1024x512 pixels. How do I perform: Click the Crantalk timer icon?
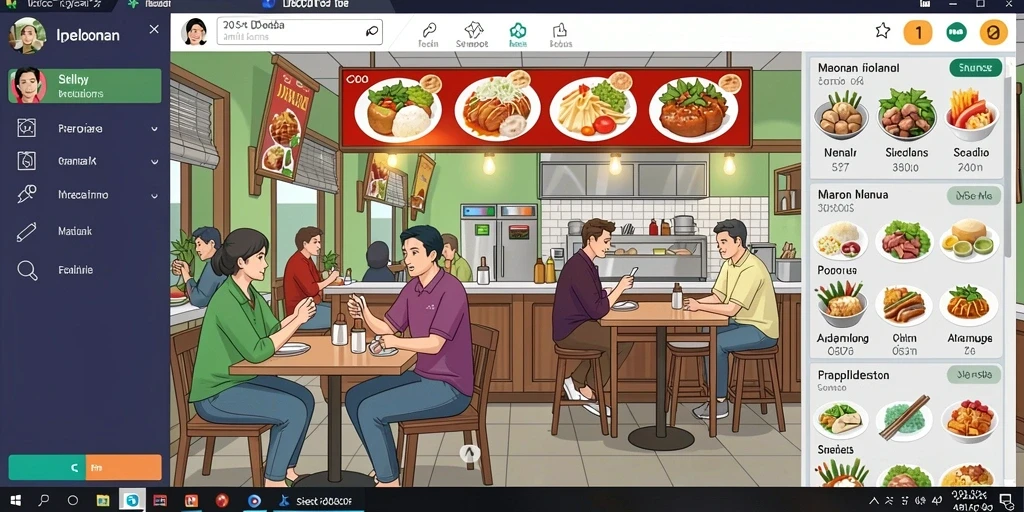[x=27, y=161]
